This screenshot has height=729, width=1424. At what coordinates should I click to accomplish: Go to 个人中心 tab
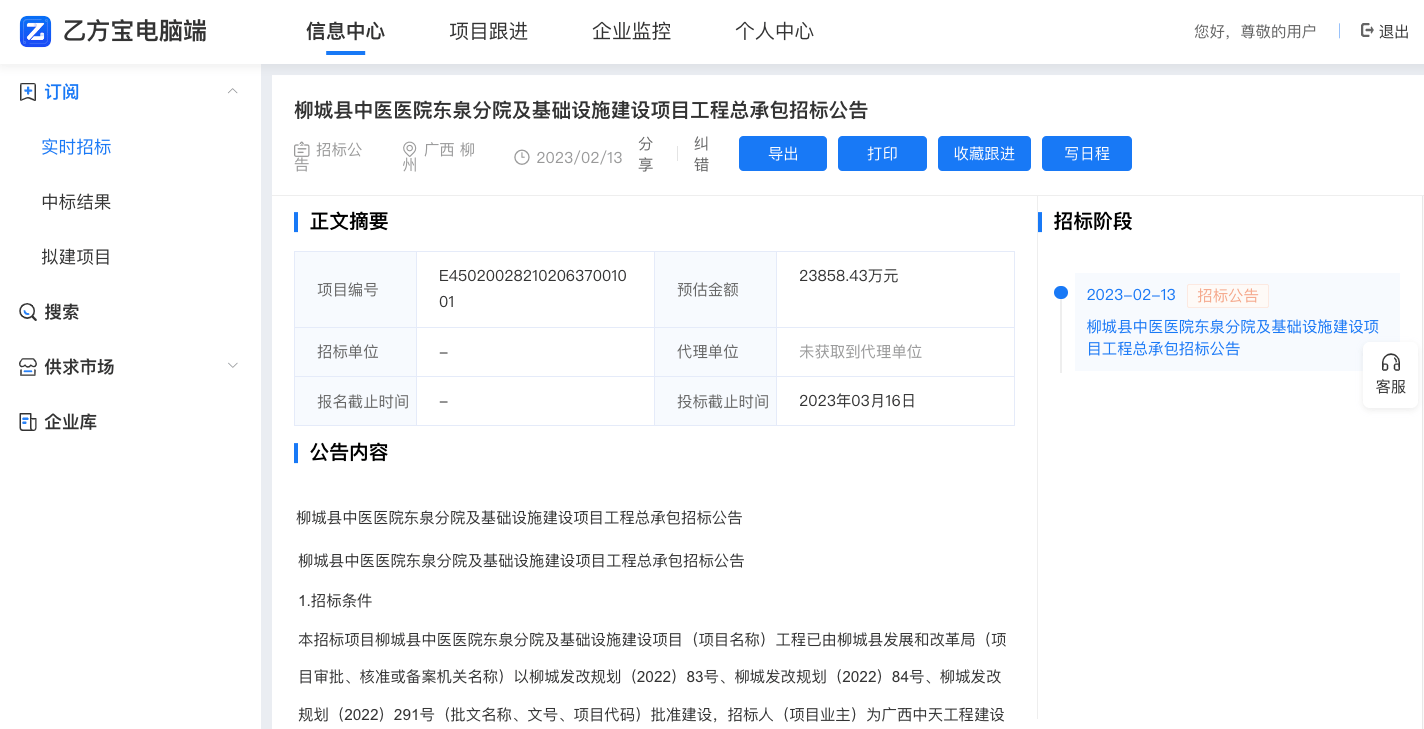[x=774, y=31]
